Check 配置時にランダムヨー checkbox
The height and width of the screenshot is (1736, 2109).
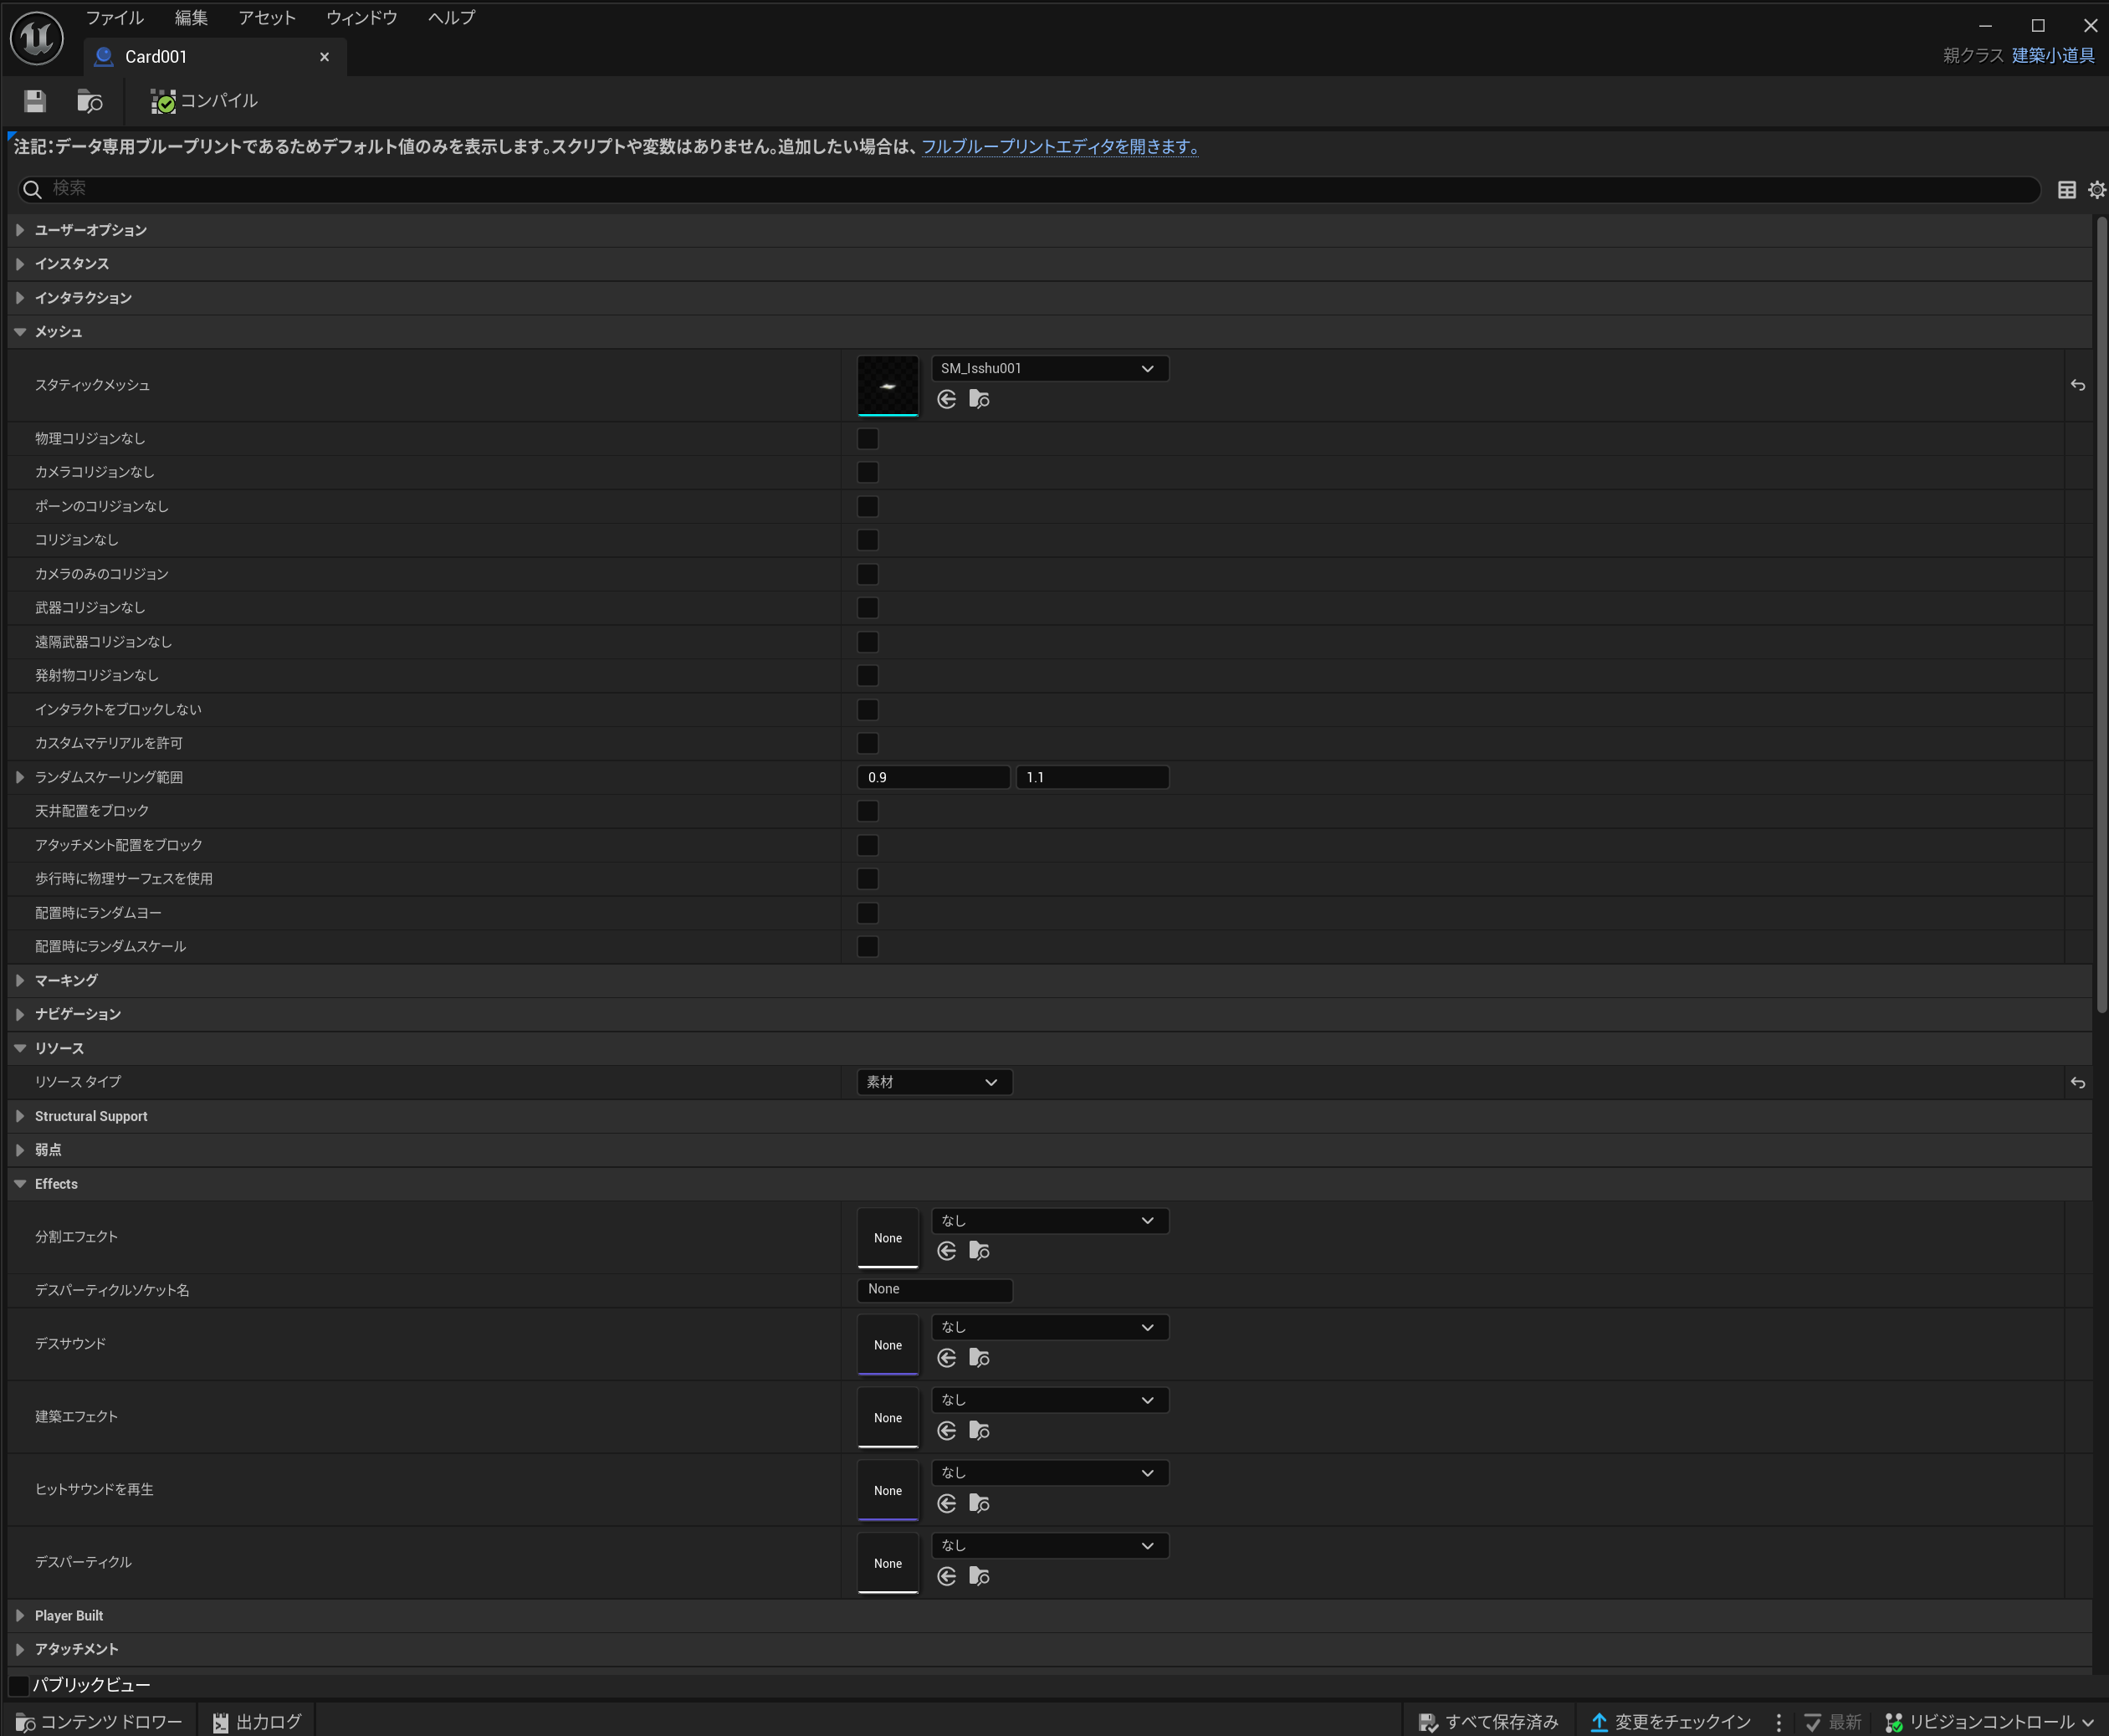(x=867, y=913)
